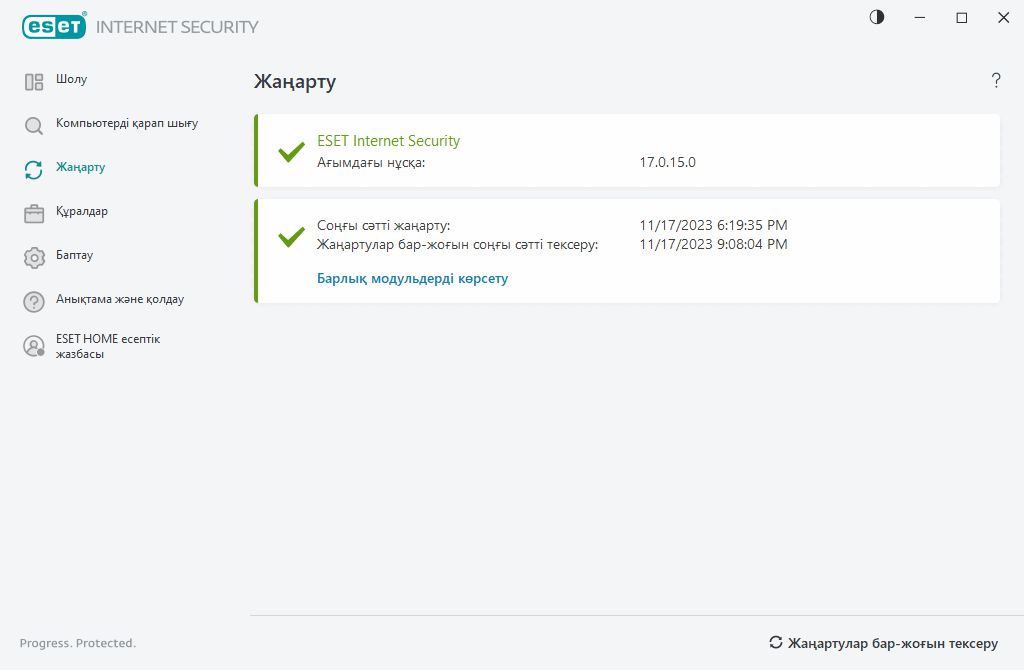
Task: Open the page help question mark
Action: [x=996, y=81]
